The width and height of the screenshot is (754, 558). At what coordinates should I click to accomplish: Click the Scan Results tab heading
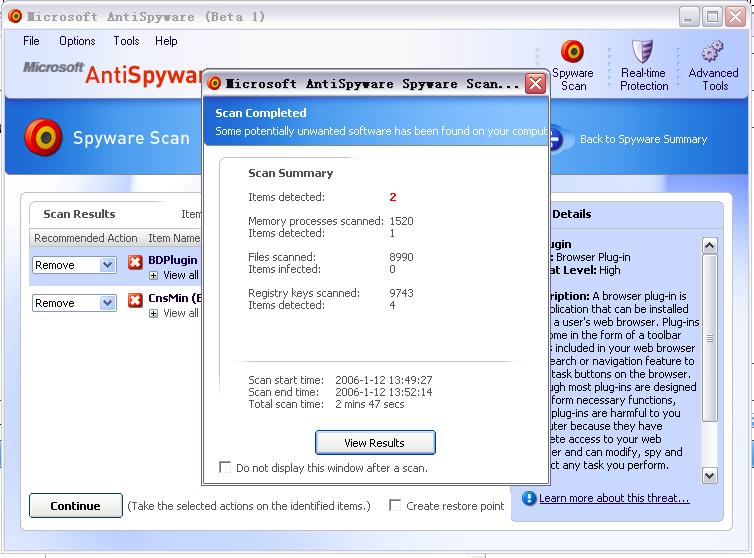tap(79, 214)
